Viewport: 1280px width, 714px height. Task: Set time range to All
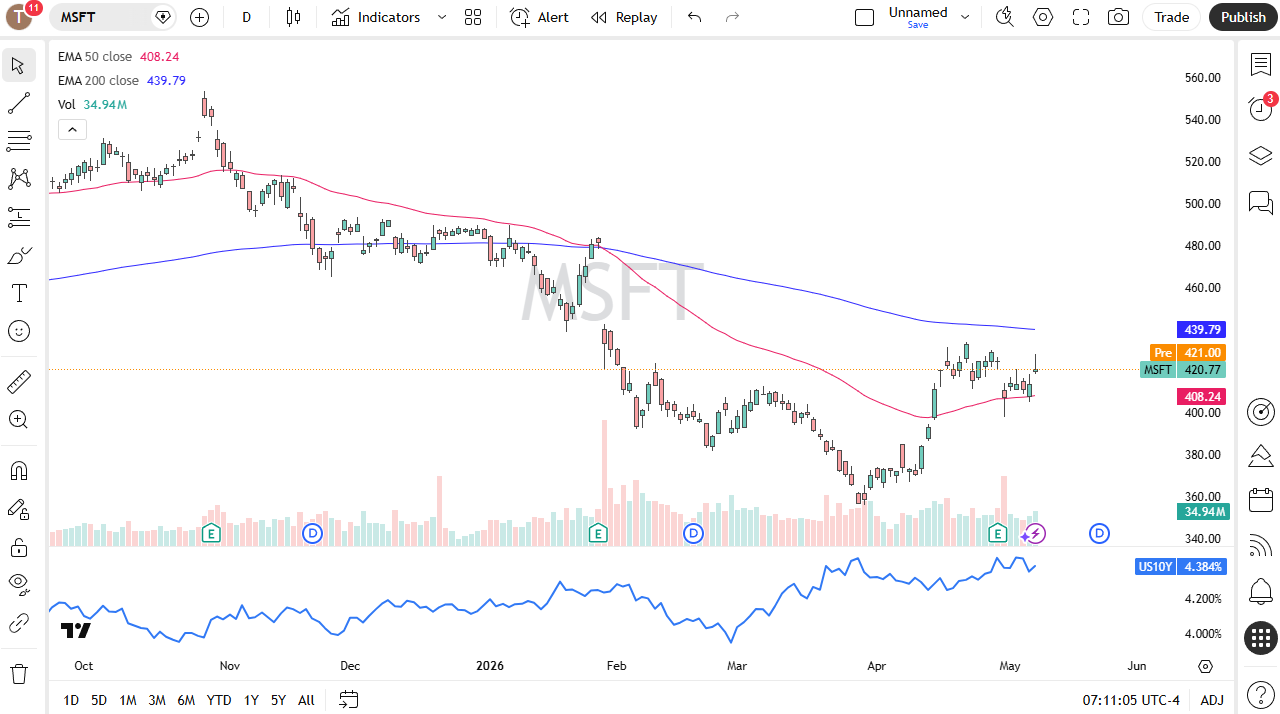coord(306,700)
